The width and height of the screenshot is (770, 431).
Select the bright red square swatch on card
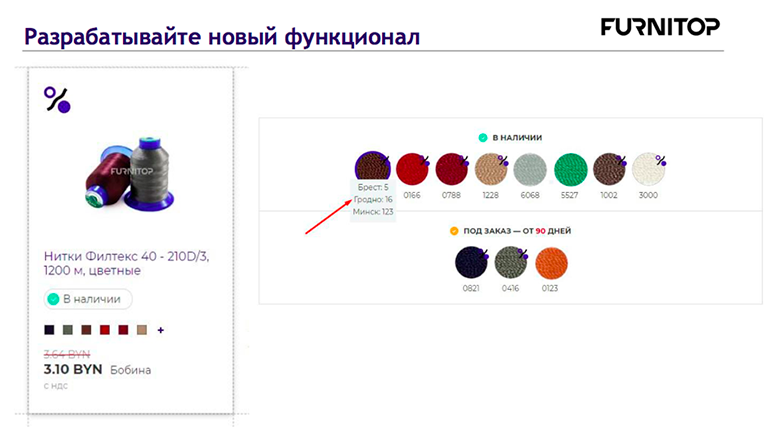(x=105, y=330)
